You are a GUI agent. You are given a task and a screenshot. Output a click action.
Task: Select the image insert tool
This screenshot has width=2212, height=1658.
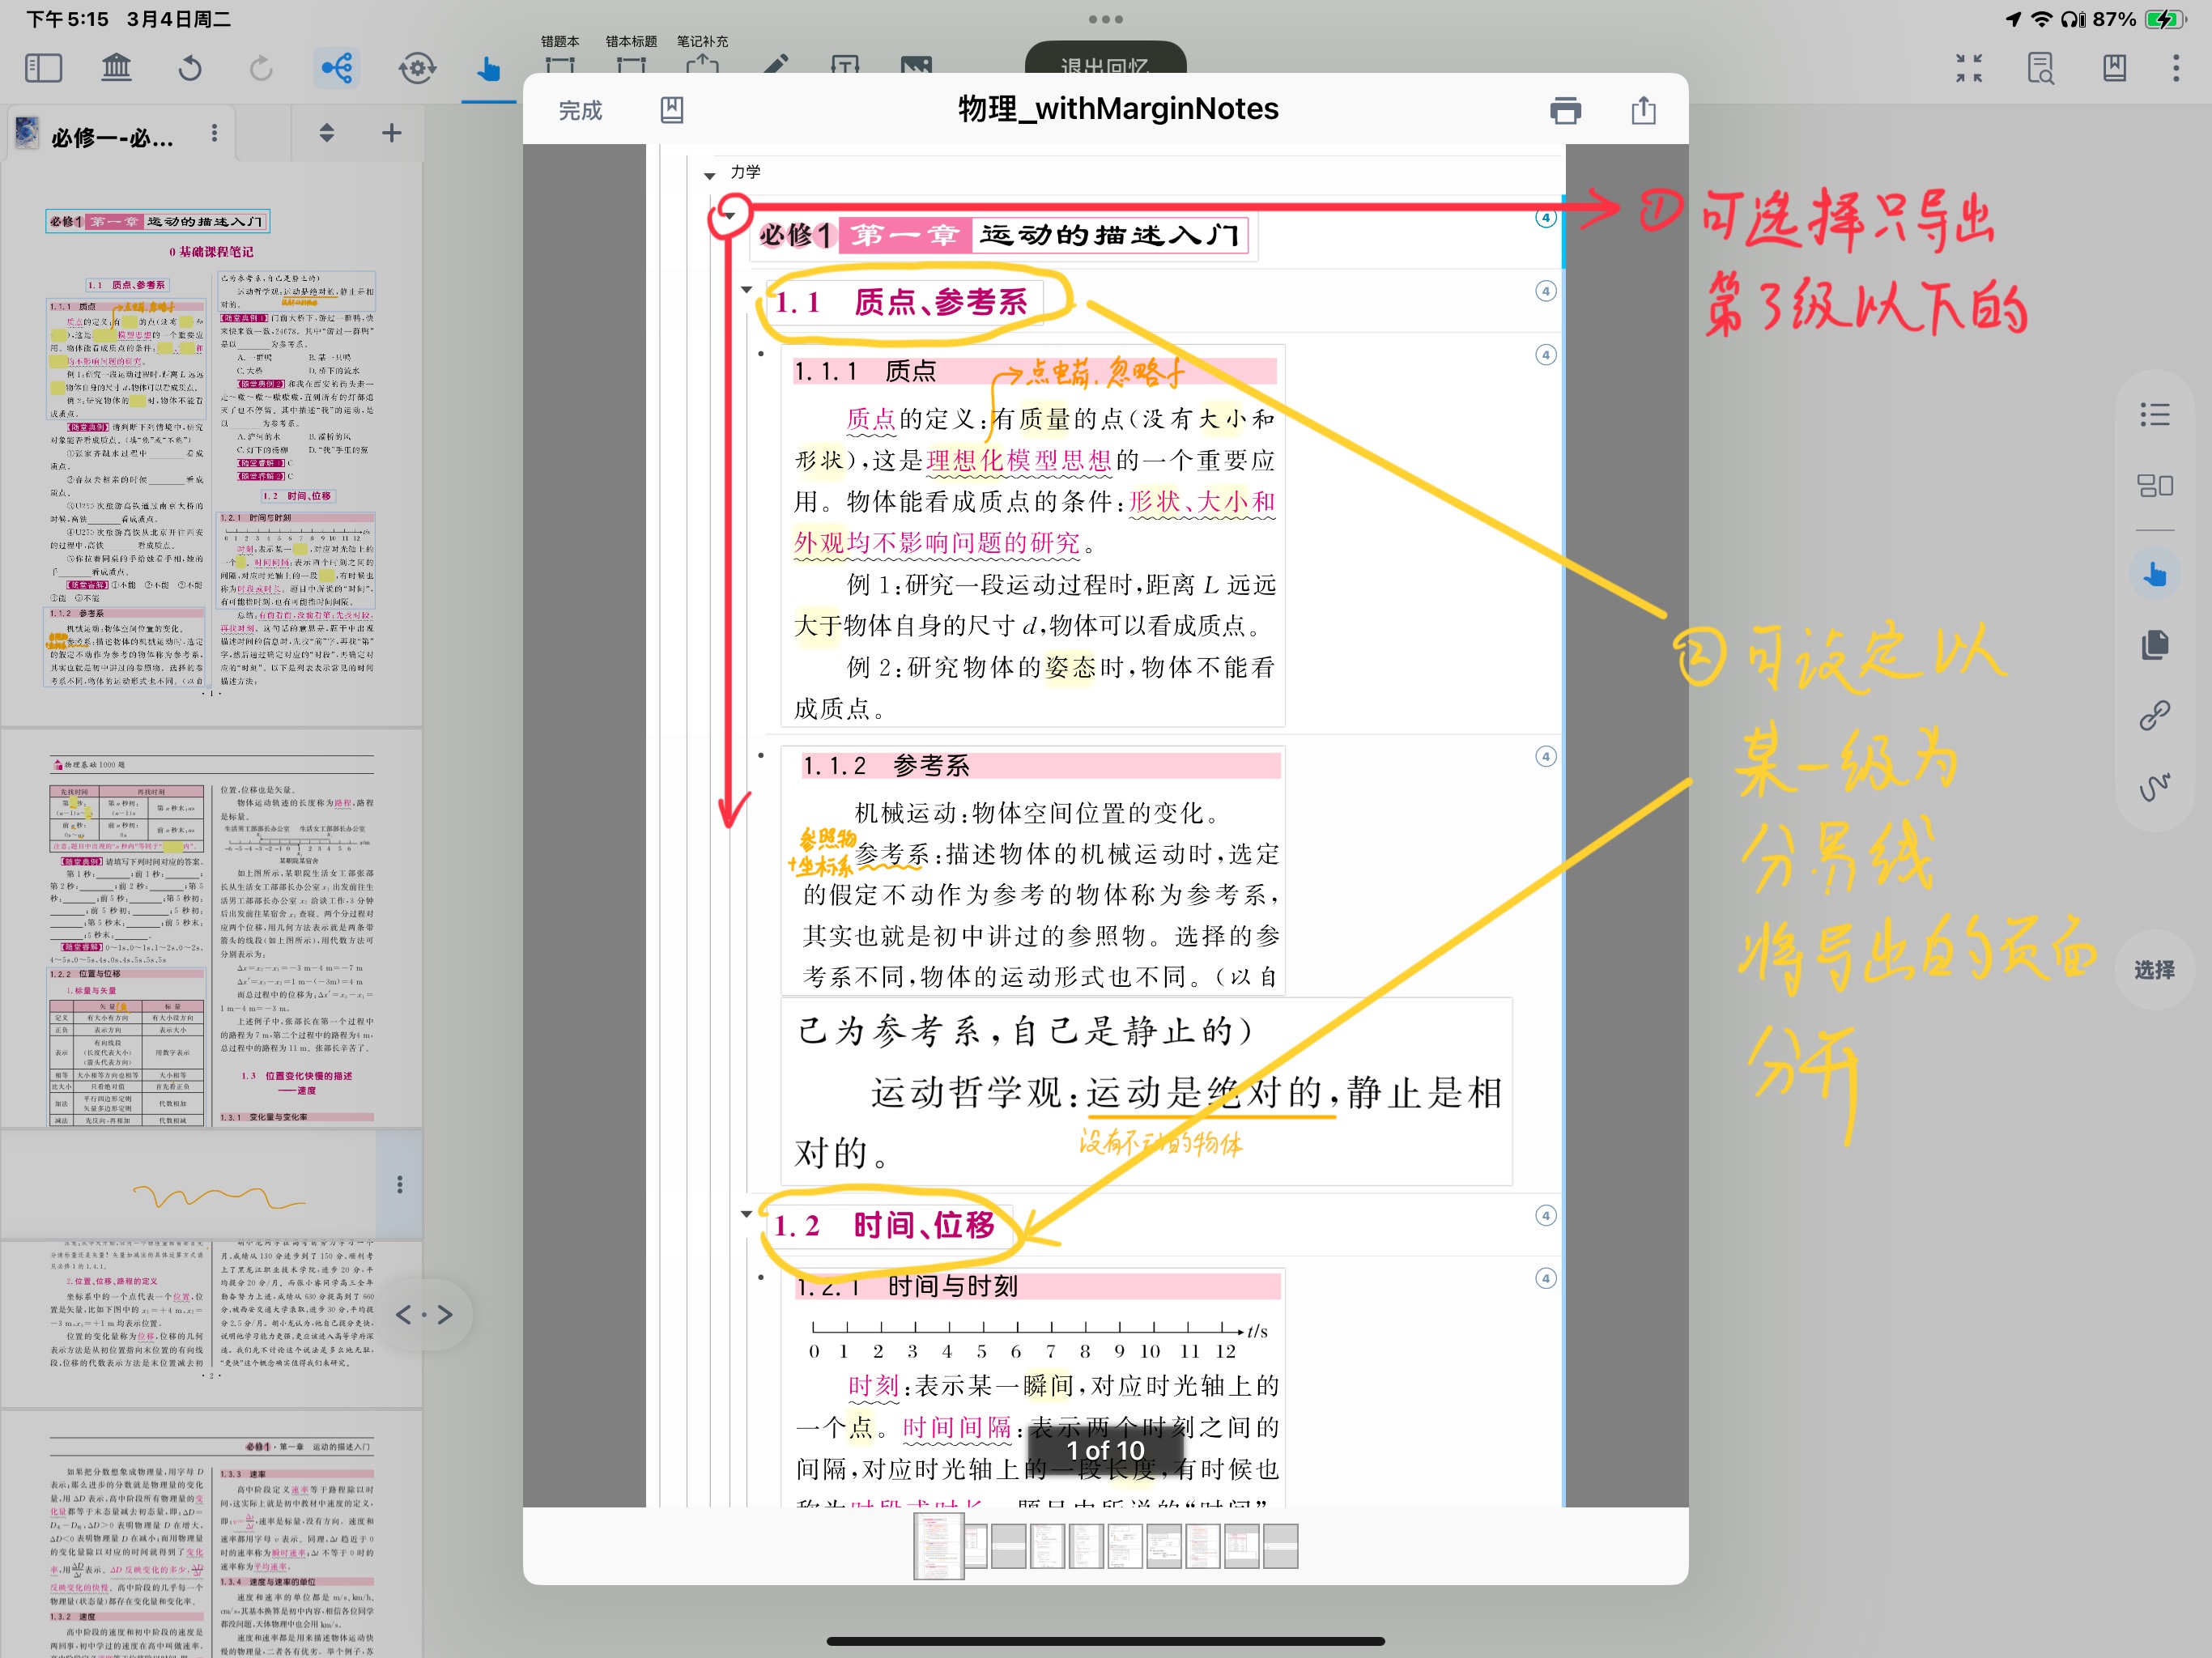pyautogui.click(x=916, y=64)
